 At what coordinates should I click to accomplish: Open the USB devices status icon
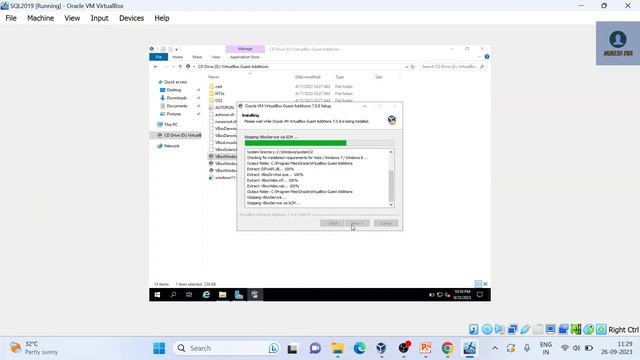point(525,329)
